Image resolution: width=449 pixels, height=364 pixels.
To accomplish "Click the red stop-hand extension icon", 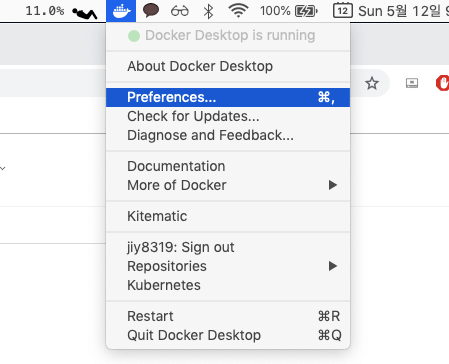I will click(442, 83).
